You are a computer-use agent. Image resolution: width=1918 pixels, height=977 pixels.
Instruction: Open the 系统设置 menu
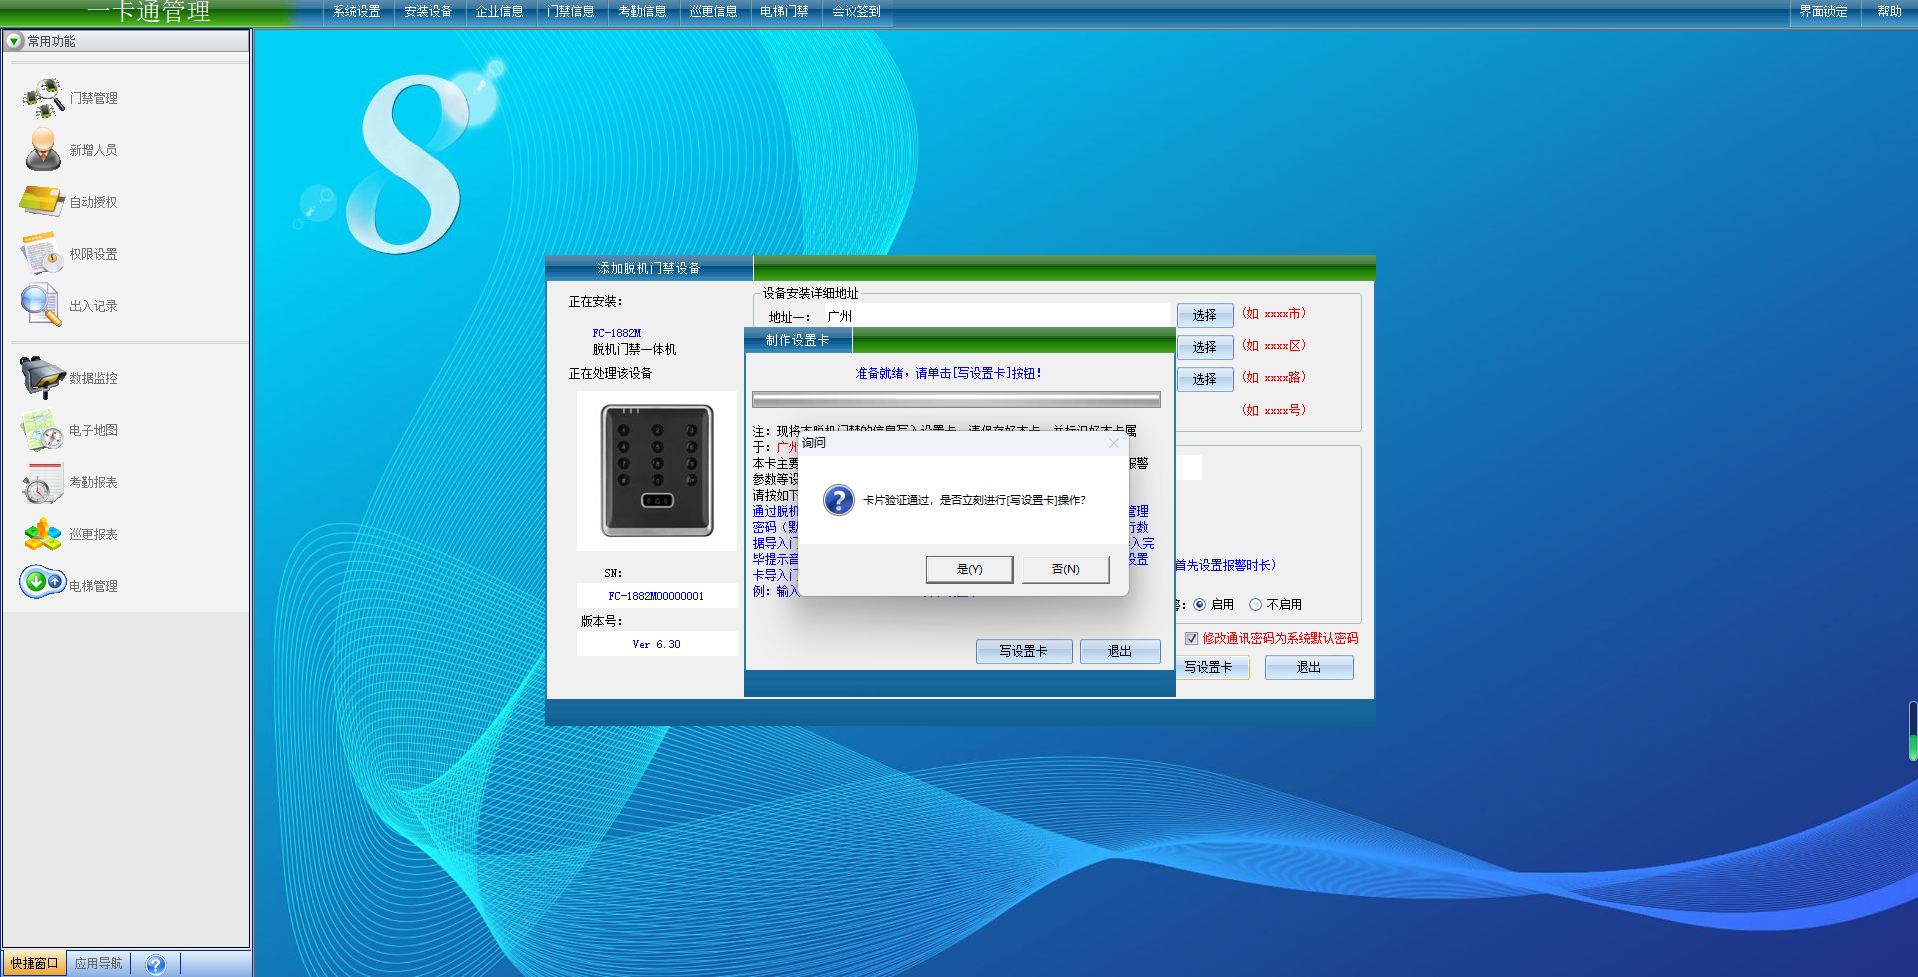pos(357,12)
